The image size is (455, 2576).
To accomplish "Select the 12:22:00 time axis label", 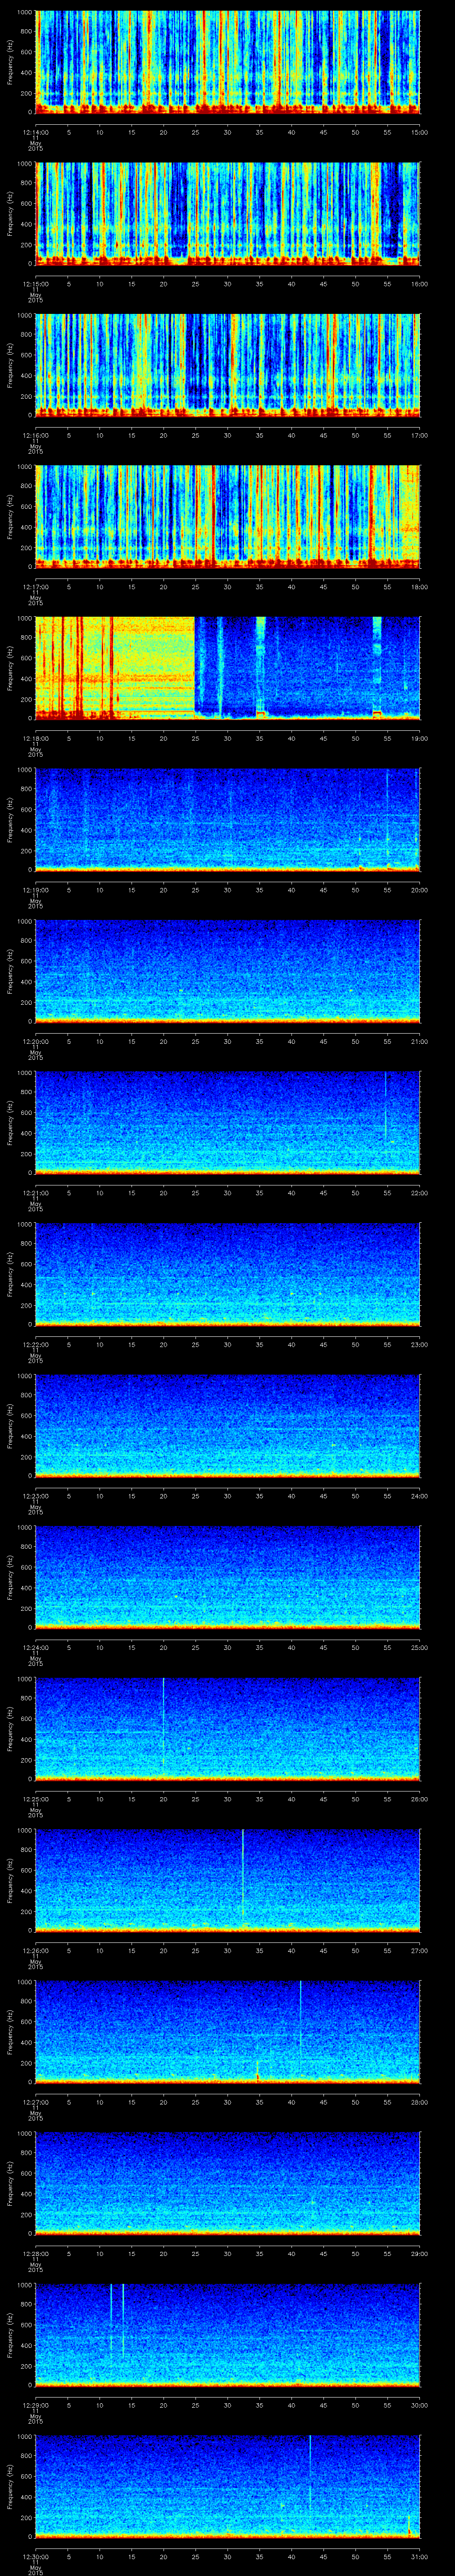I will 36,1344.
